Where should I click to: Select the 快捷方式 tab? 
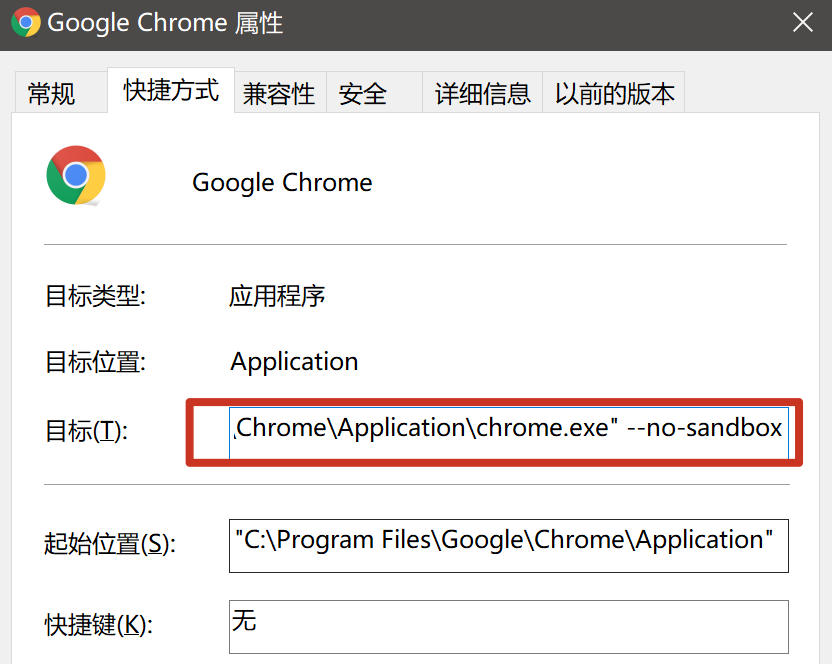171,90
